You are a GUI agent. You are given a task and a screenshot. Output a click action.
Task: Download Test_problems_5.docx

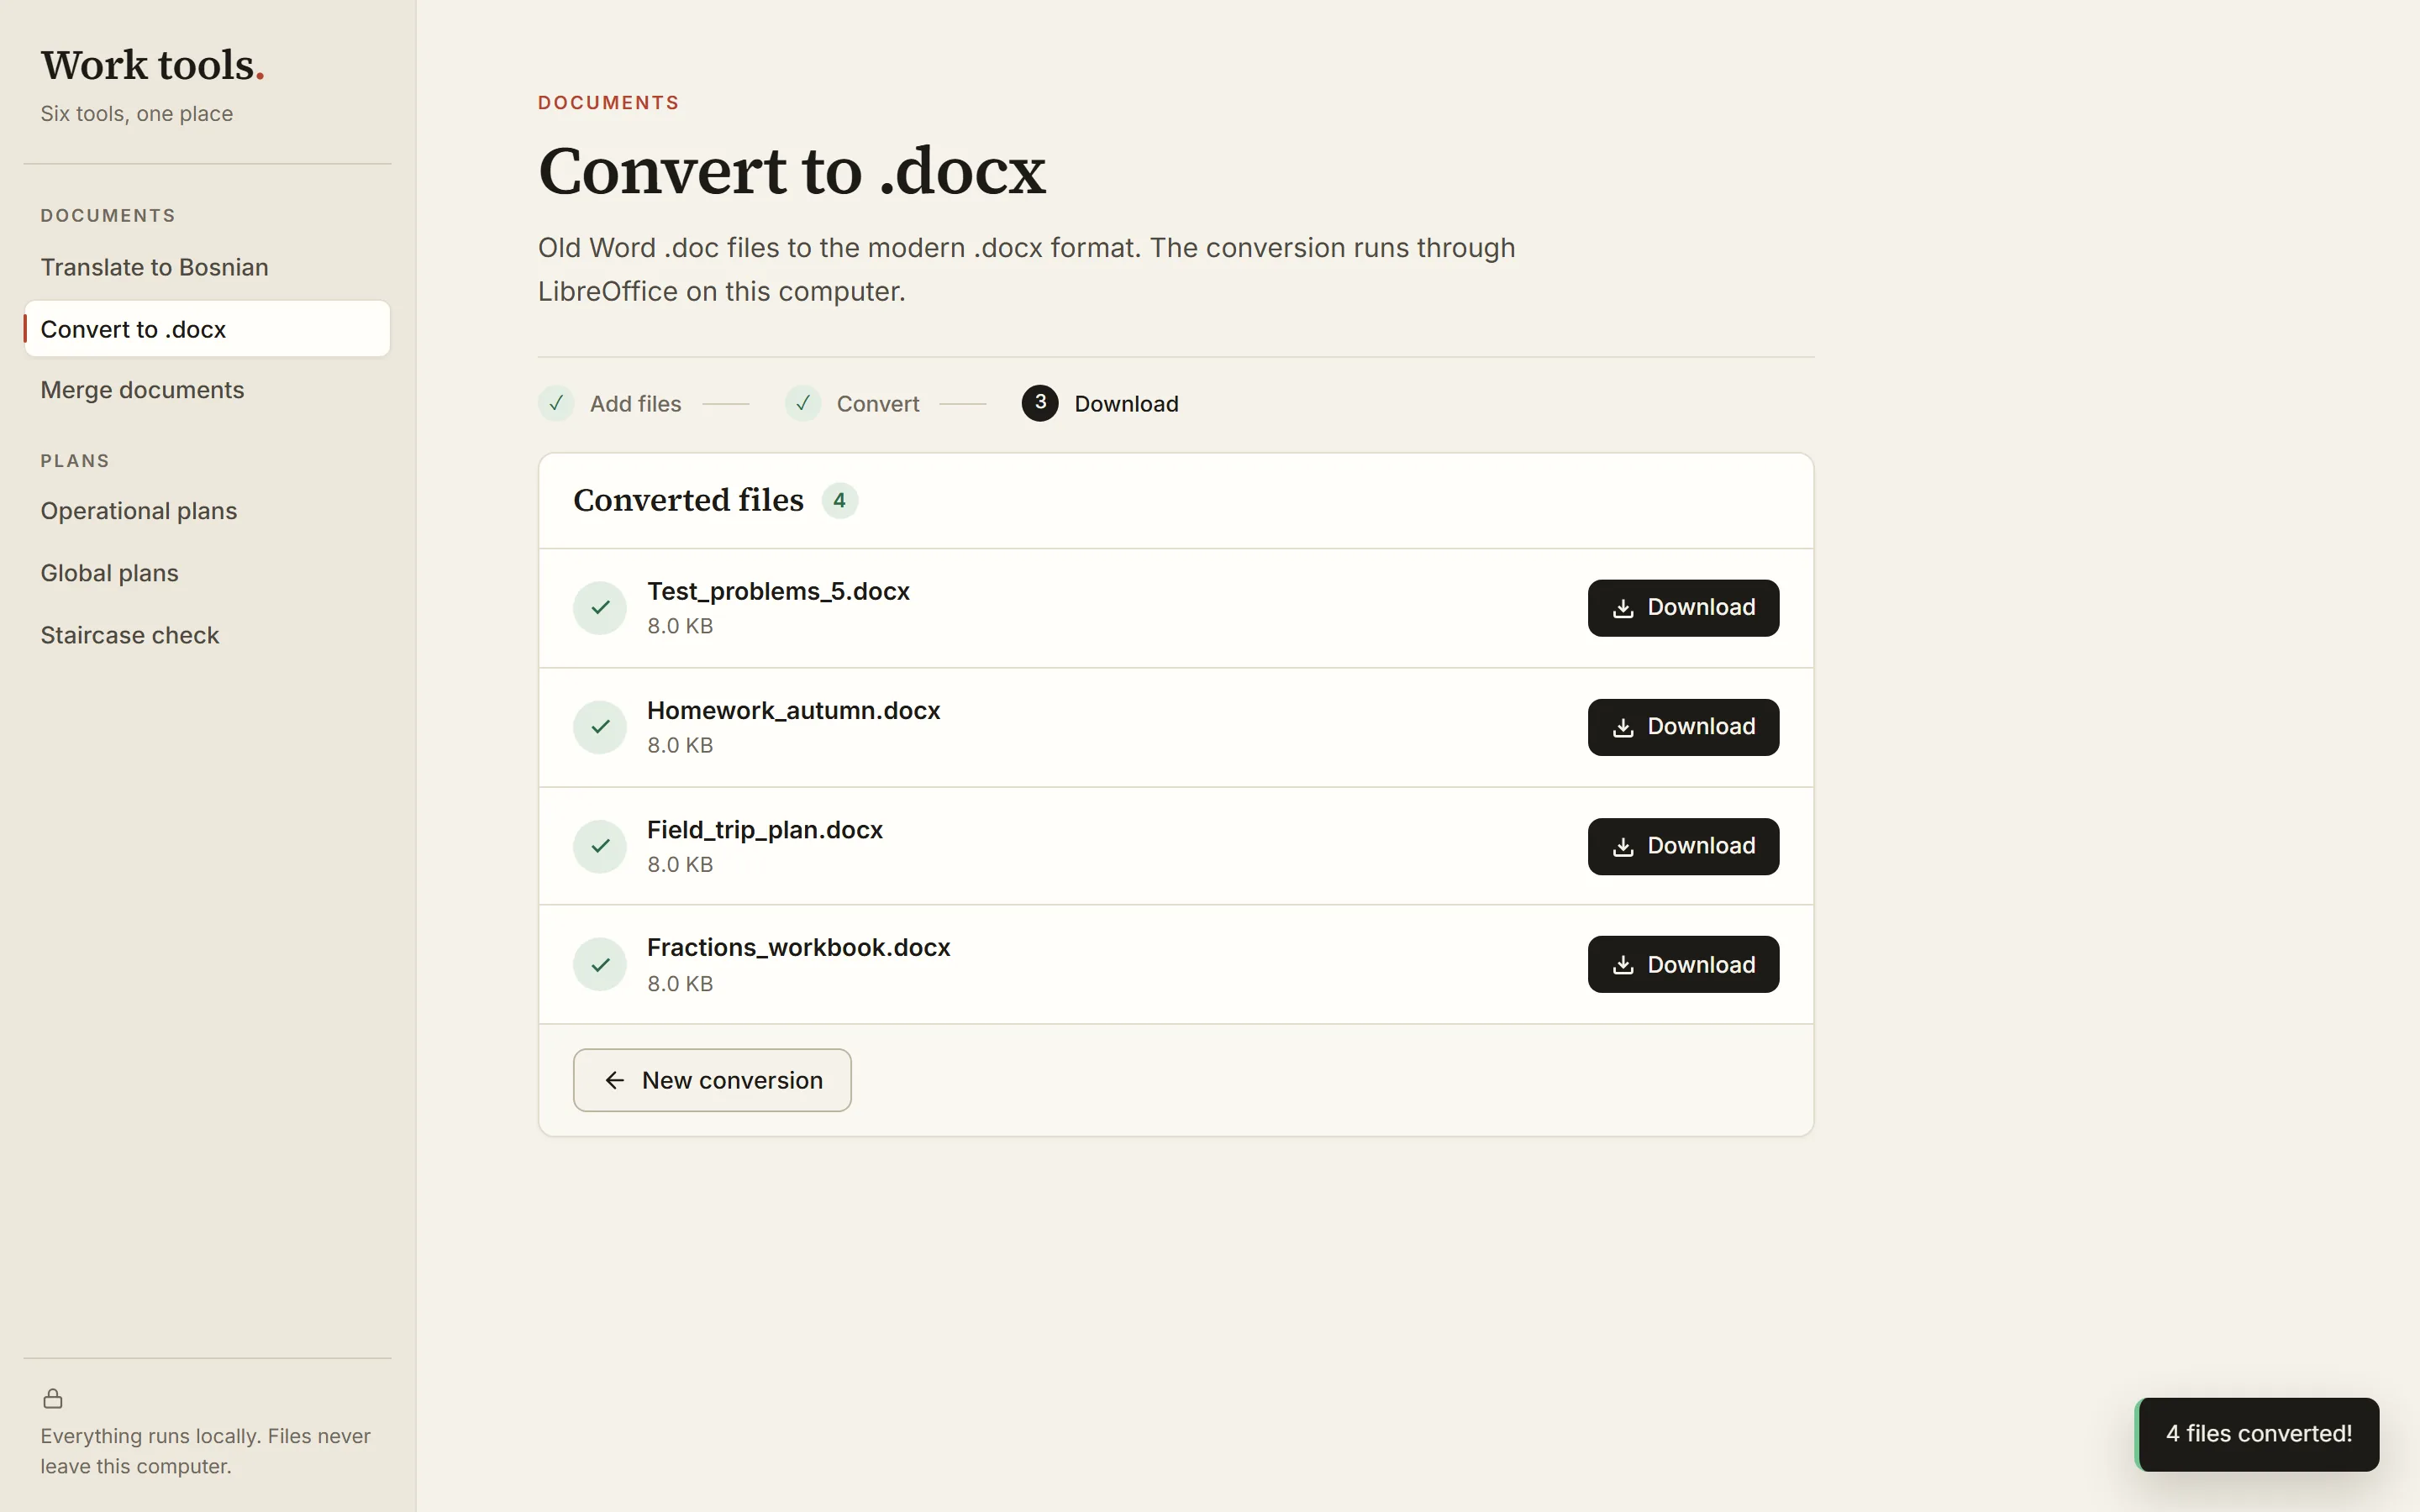1683,607
